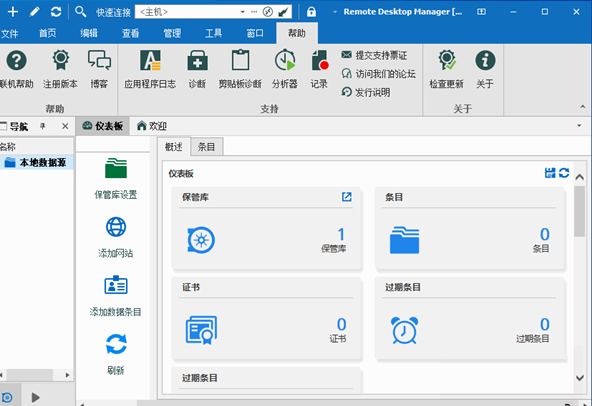Open 剪贴板诊断 clipboard diagnostic
Image resolution: width=592 pixels, height=406 pixels.
point(240,69)
